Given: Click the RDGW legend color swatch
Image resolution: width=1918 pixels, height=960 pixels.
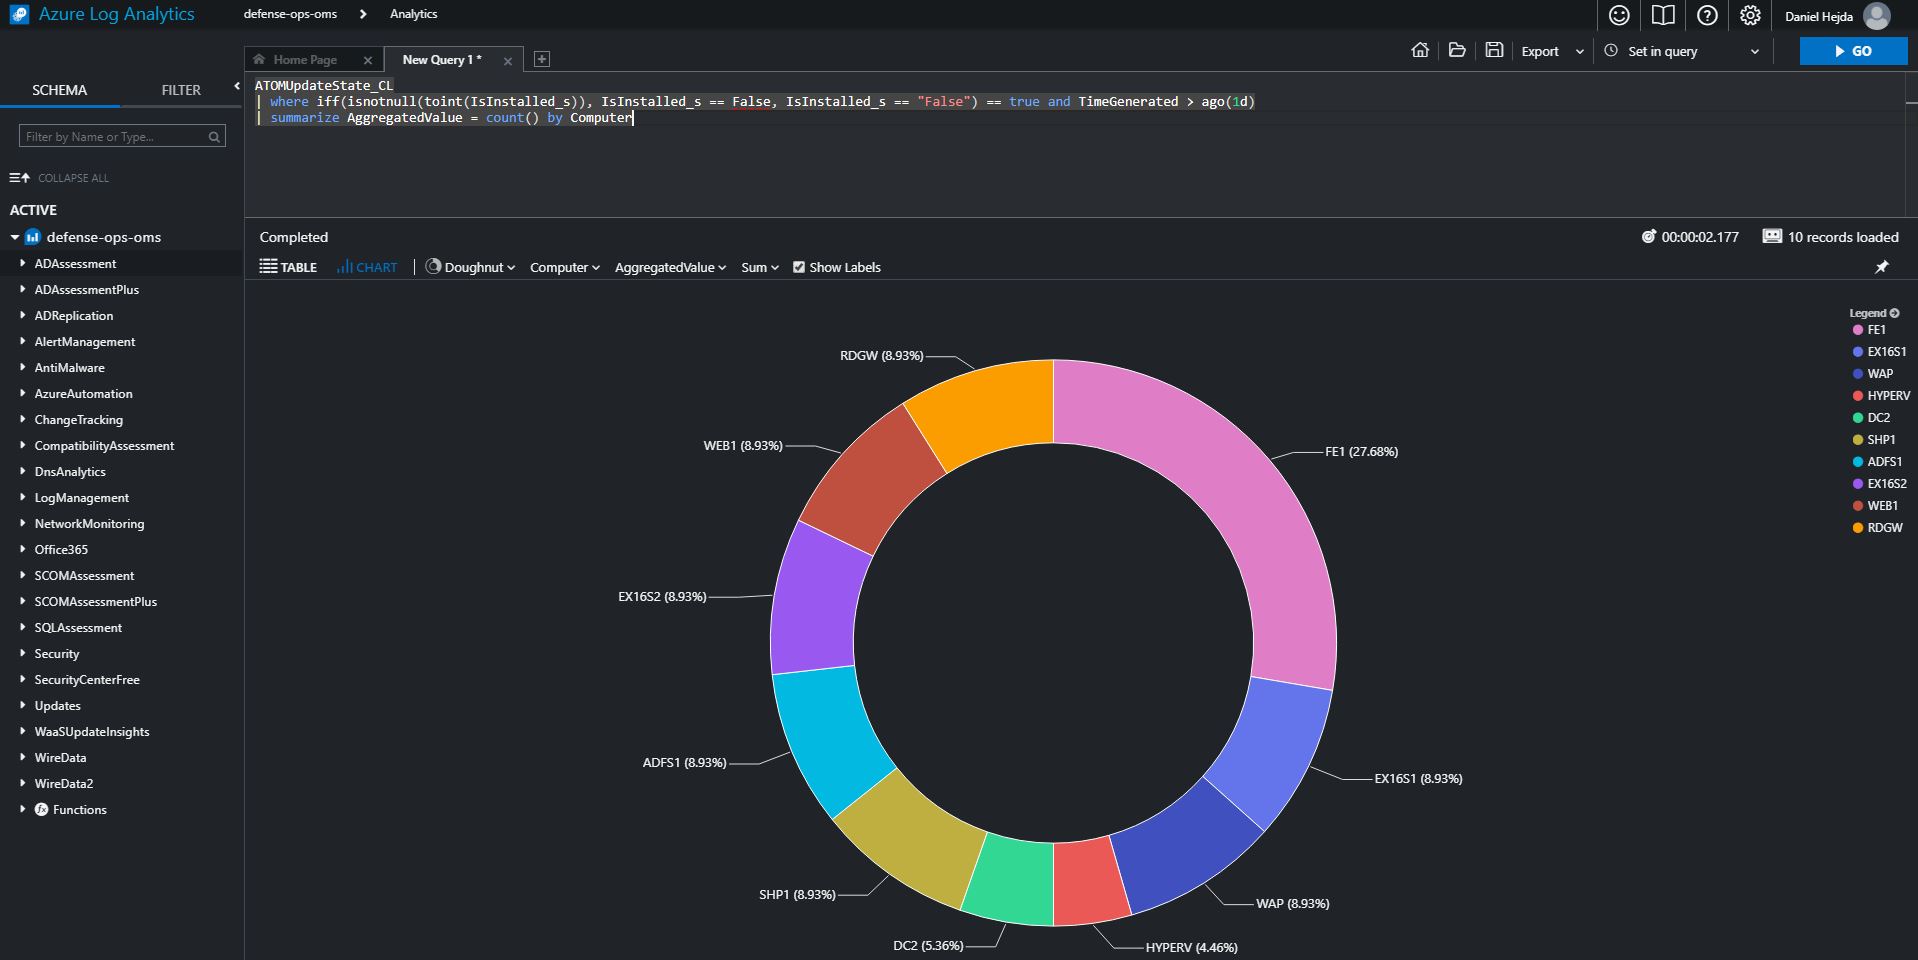Looking at the screenshot, I should tap(1858, 528).
